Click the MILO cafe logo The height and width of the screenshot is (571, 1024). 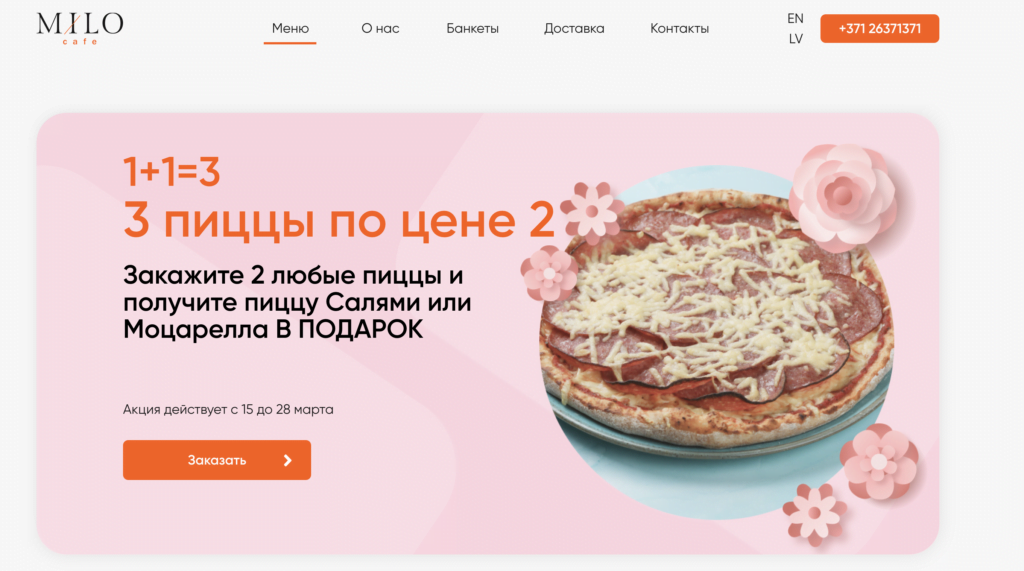click(x=80, y=27)
